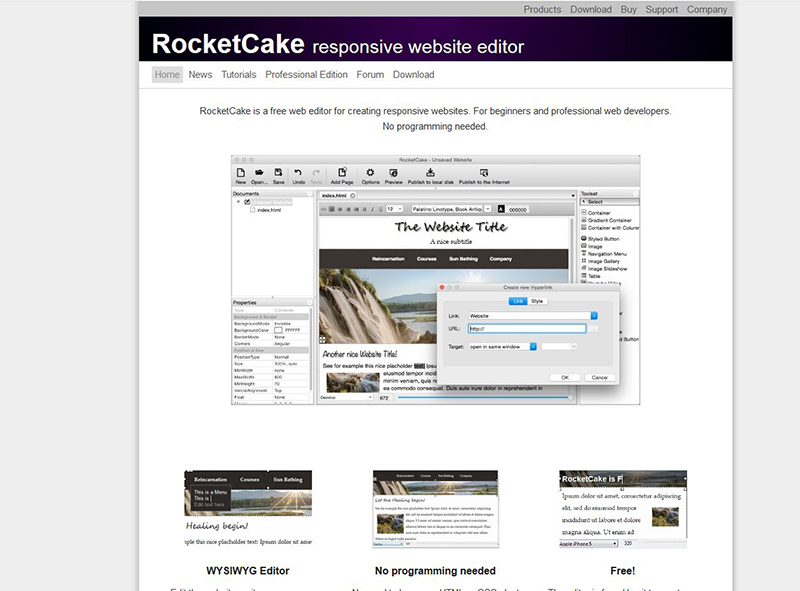Click Cancel in Create new Hyperlink dialog
Screen dimensions: 800x591
pos(599,378)
